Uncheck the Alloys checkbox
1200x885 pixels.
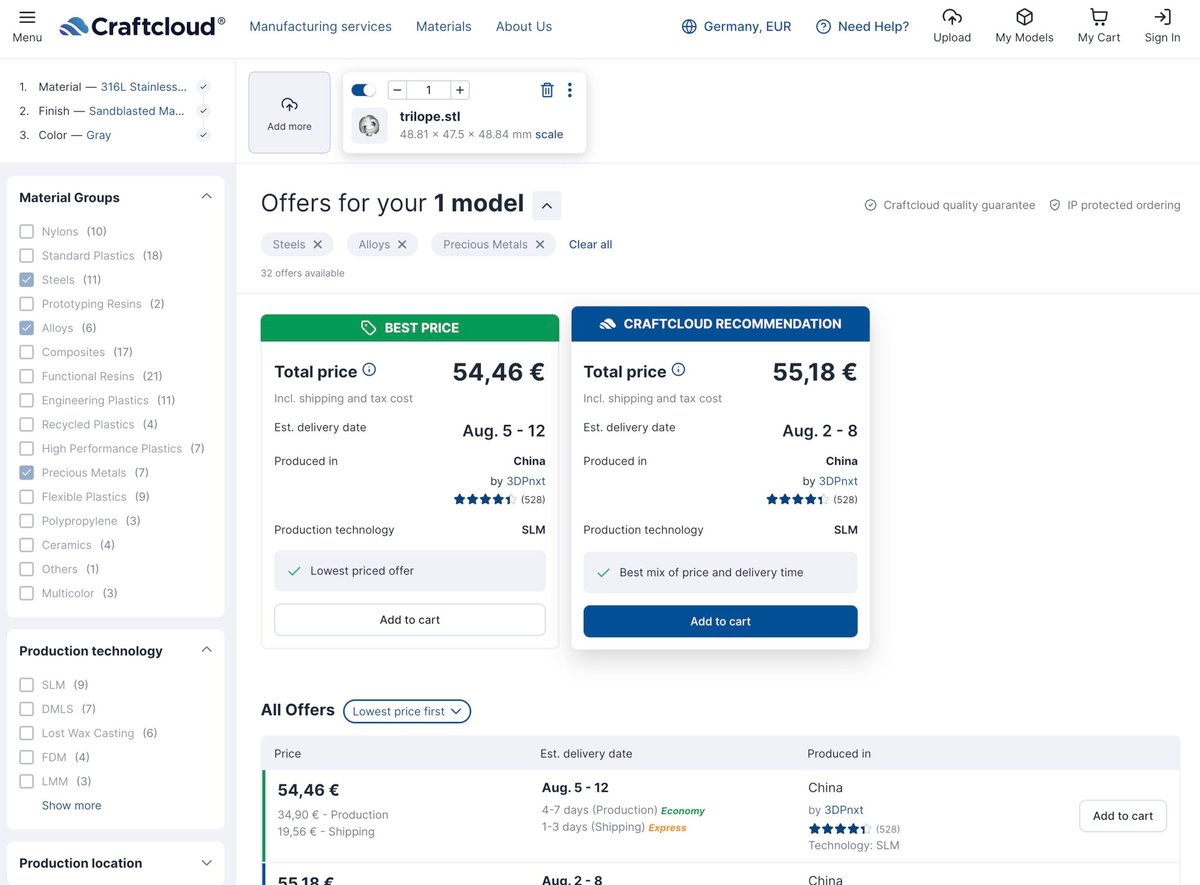[27, 328]
